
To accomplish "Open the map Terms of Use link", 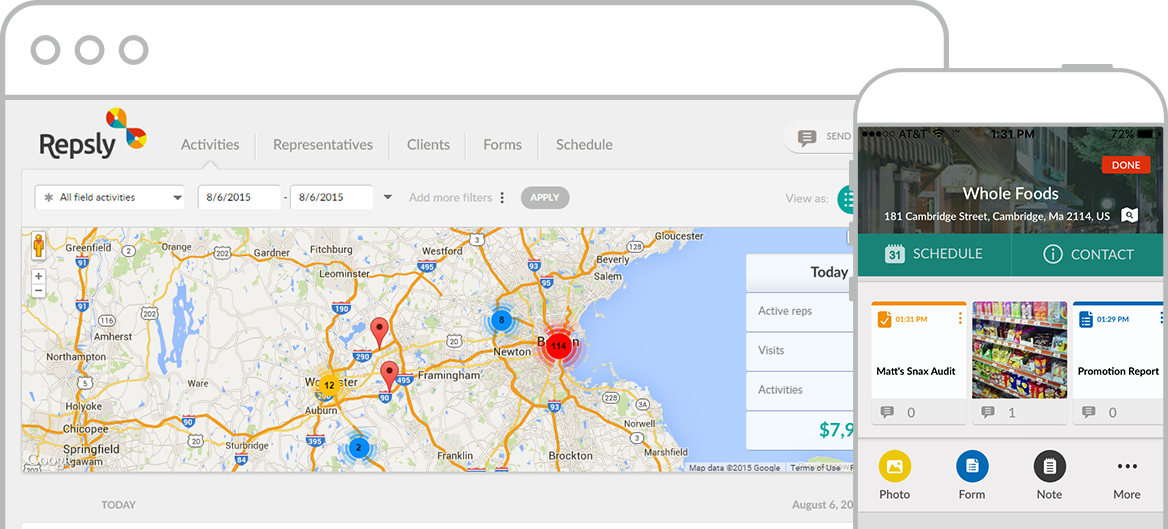I will pyautogui.click(x=814, y=468).
